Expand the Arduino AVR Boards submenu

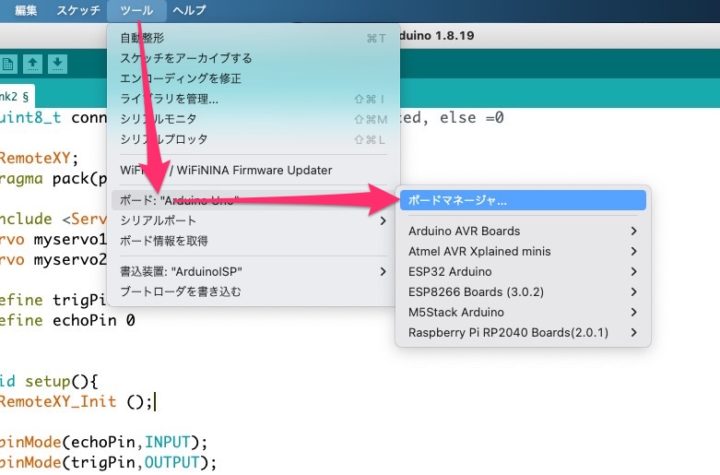(x=522, y=231)
